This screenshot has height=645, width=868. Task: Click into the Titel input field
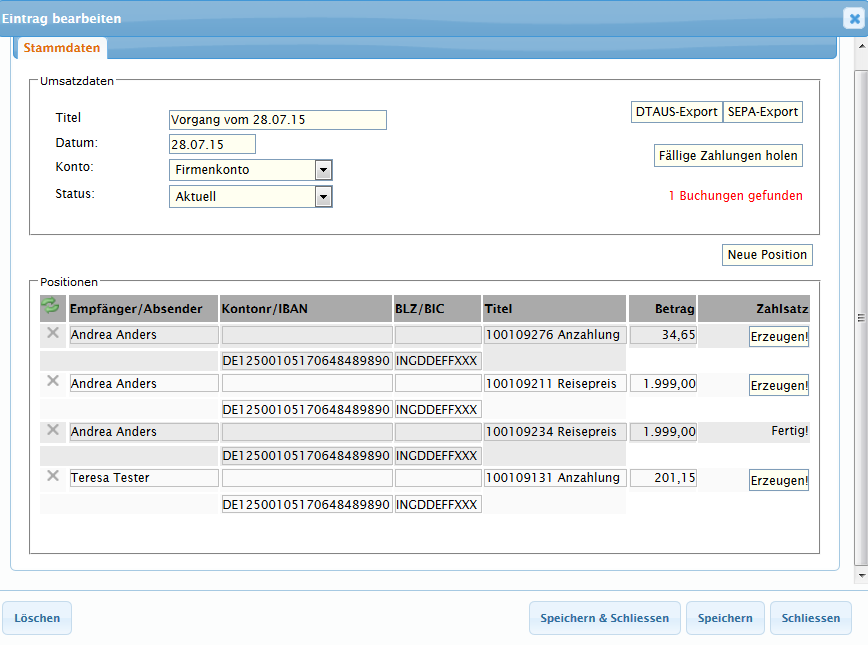pyautogui.click(x=277, y=120)
